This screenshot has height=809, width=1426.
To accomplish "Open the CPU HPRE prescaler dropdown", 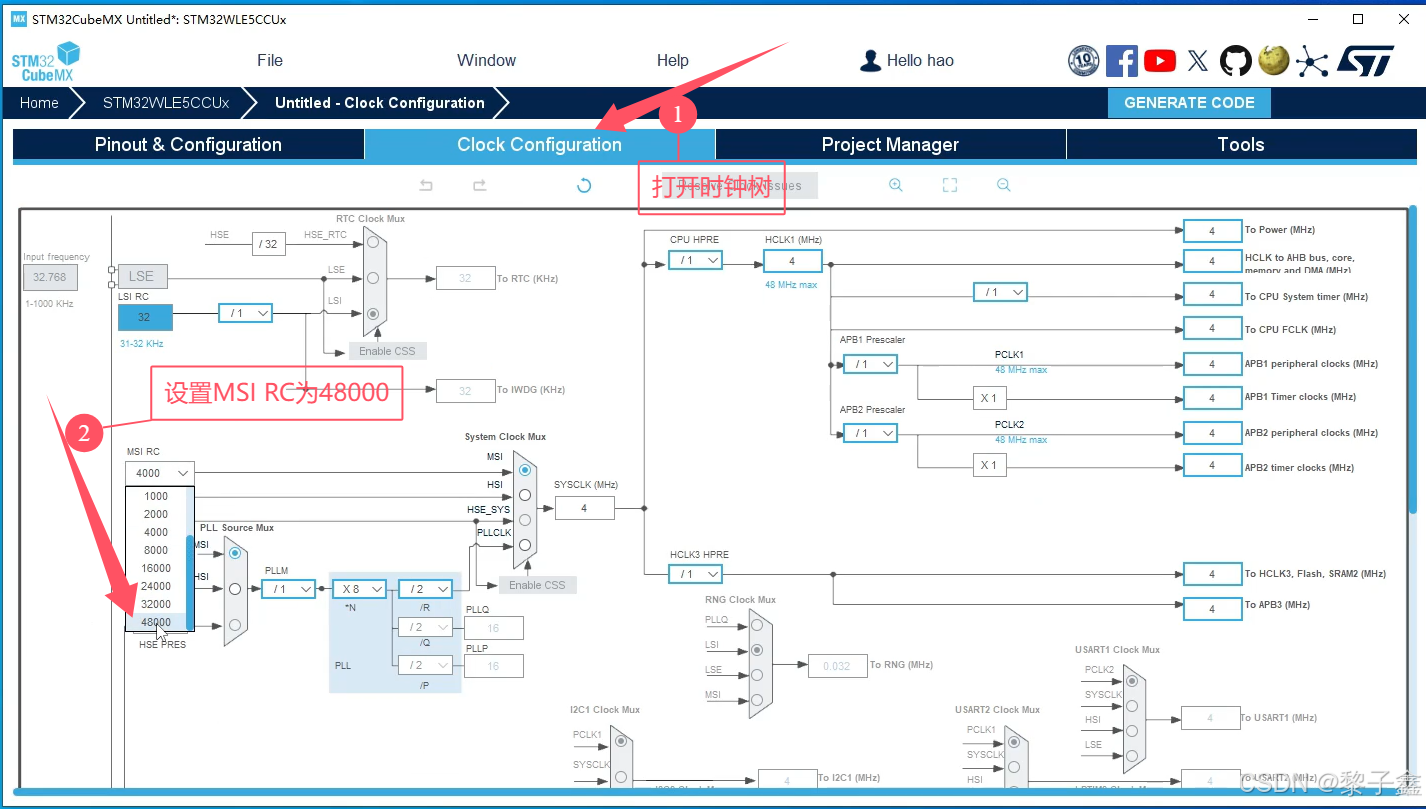I will click(696, 261).
